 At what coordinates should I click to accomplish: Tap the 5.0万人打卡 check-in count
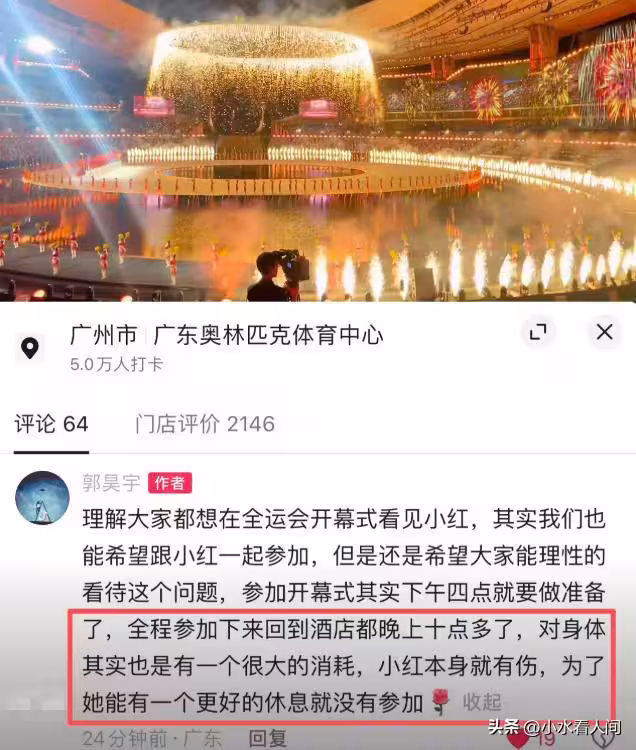117,364
